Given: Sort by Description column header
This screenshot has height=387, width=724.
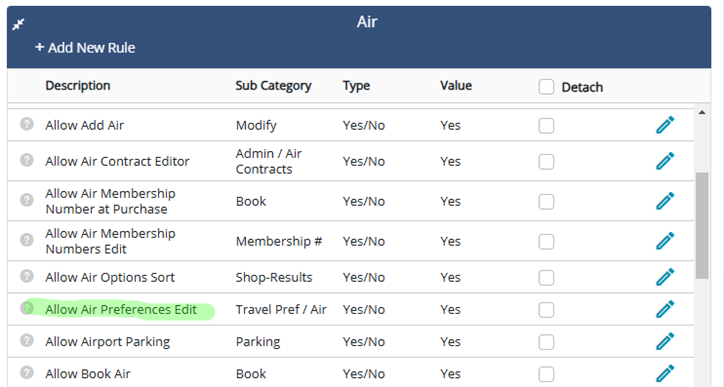Looking at the screenshot, I should coord(78,85).
